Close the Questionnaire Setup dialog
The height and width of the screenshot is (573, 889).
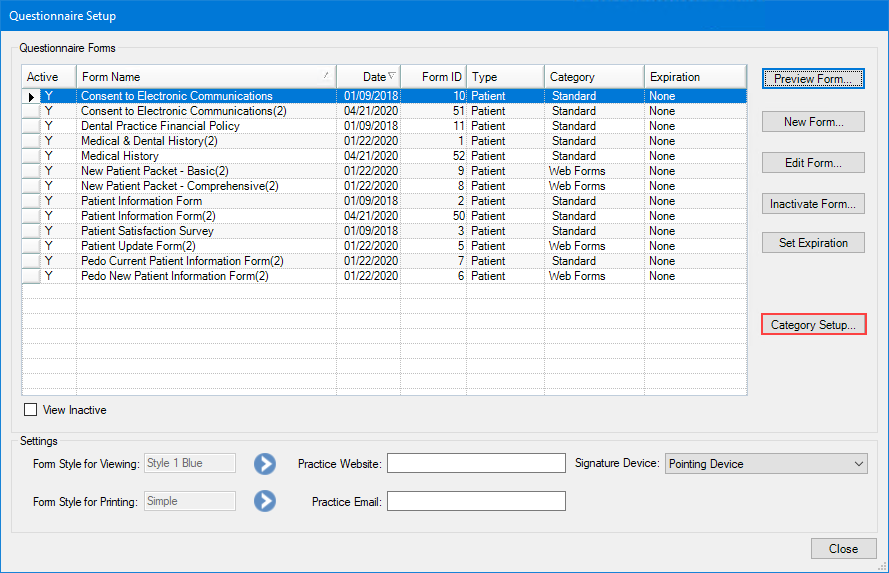coord(843,548)
